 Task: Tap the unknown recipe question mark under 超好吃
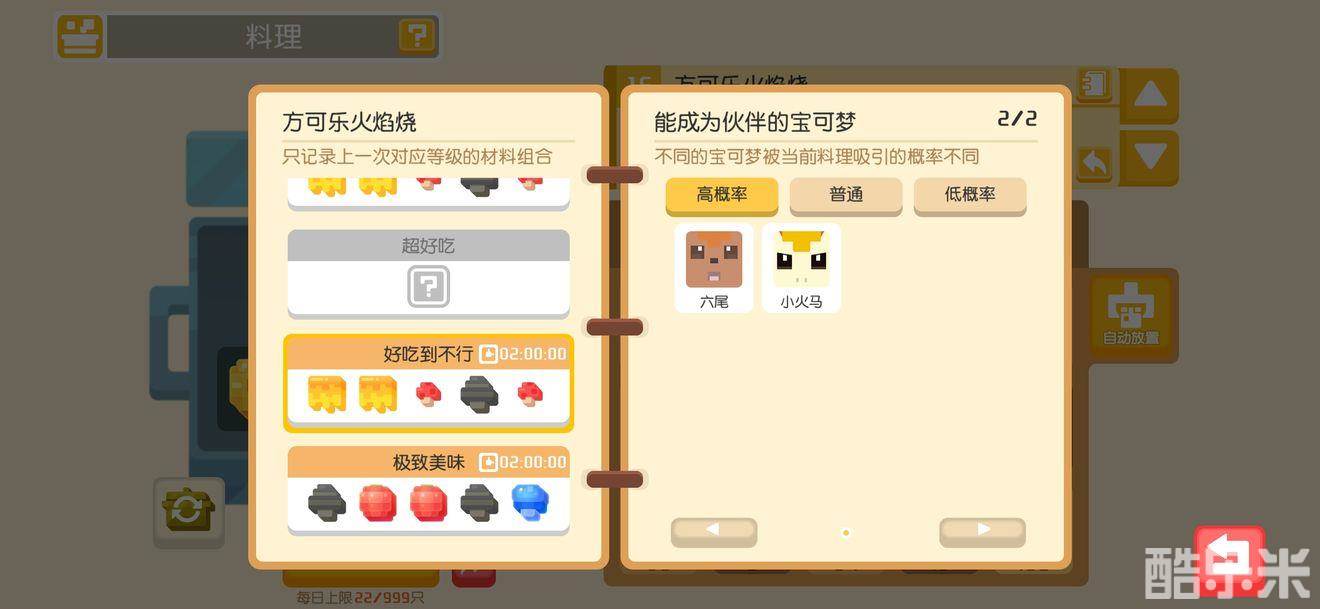click(x=428, y=287)
